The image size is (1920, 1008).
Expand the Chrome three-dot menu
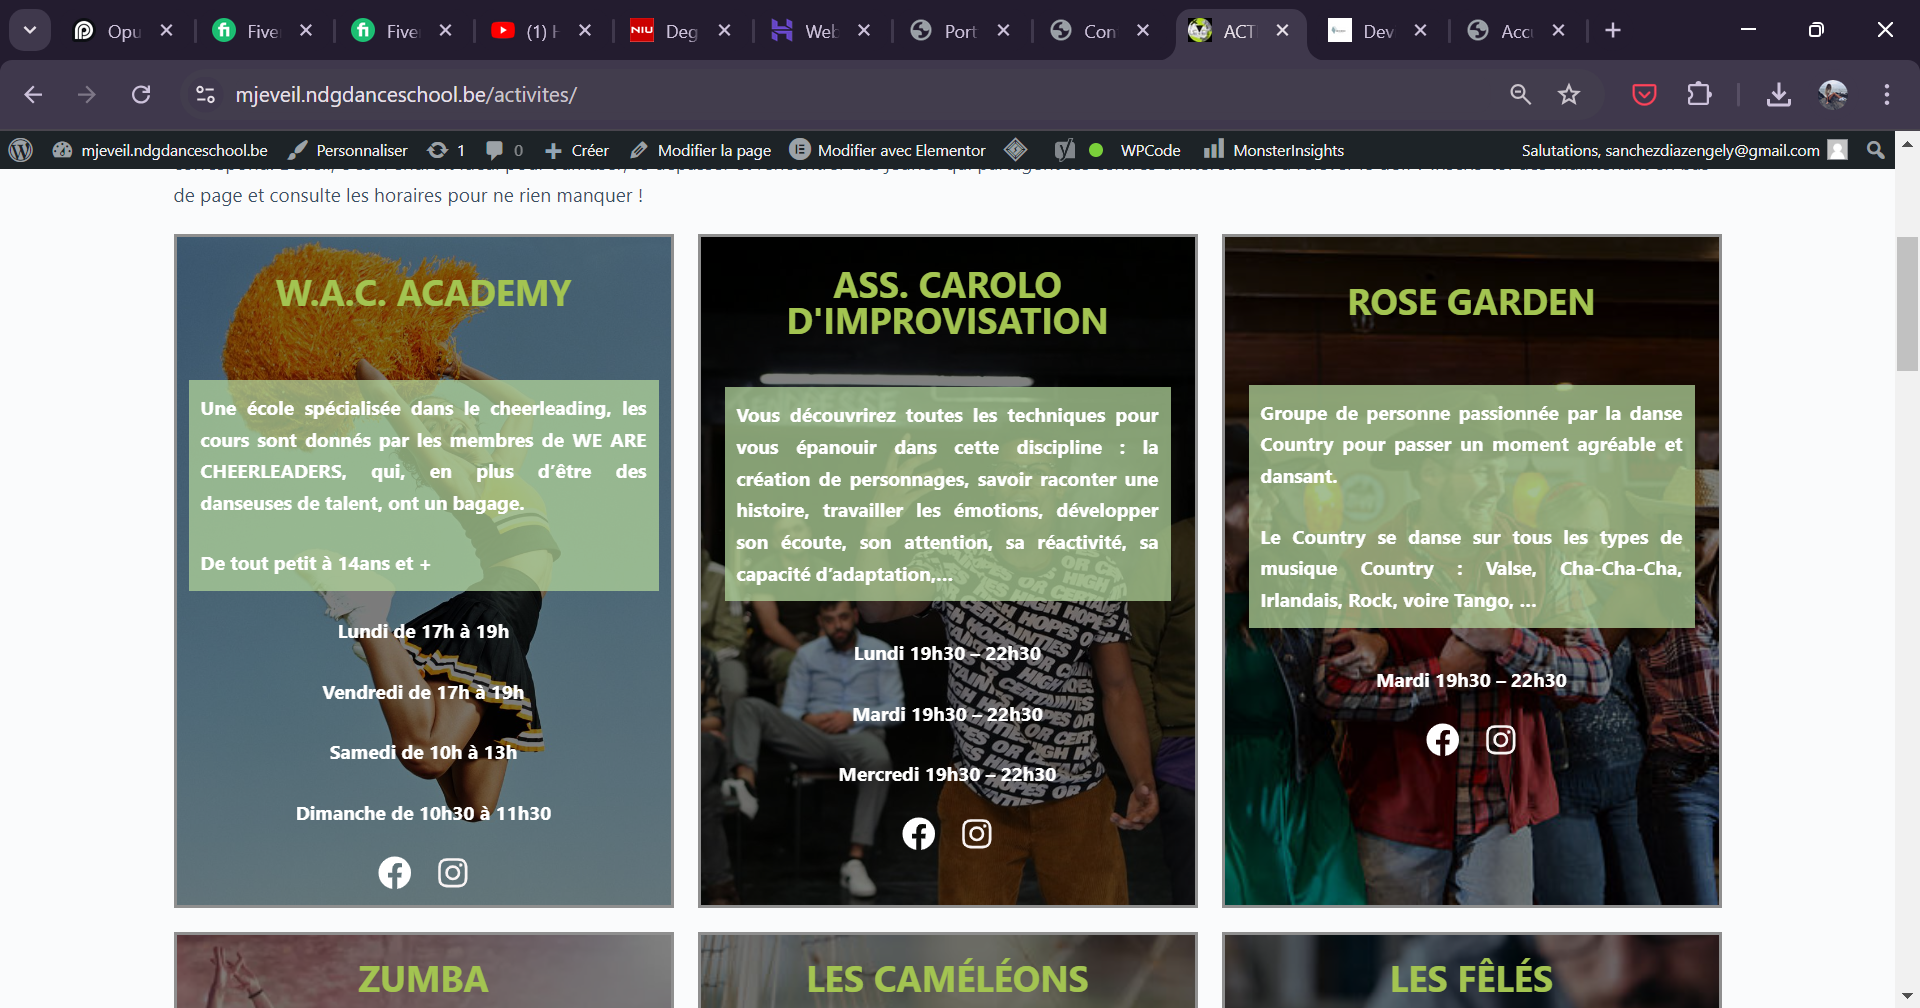[x=1886, y=95]
